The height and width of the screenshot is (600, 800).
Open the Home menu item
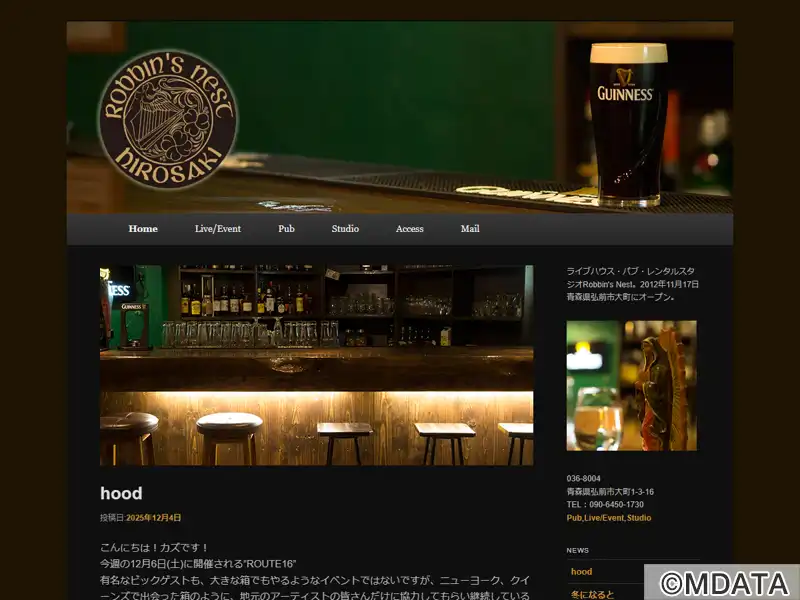pos(143,229)
